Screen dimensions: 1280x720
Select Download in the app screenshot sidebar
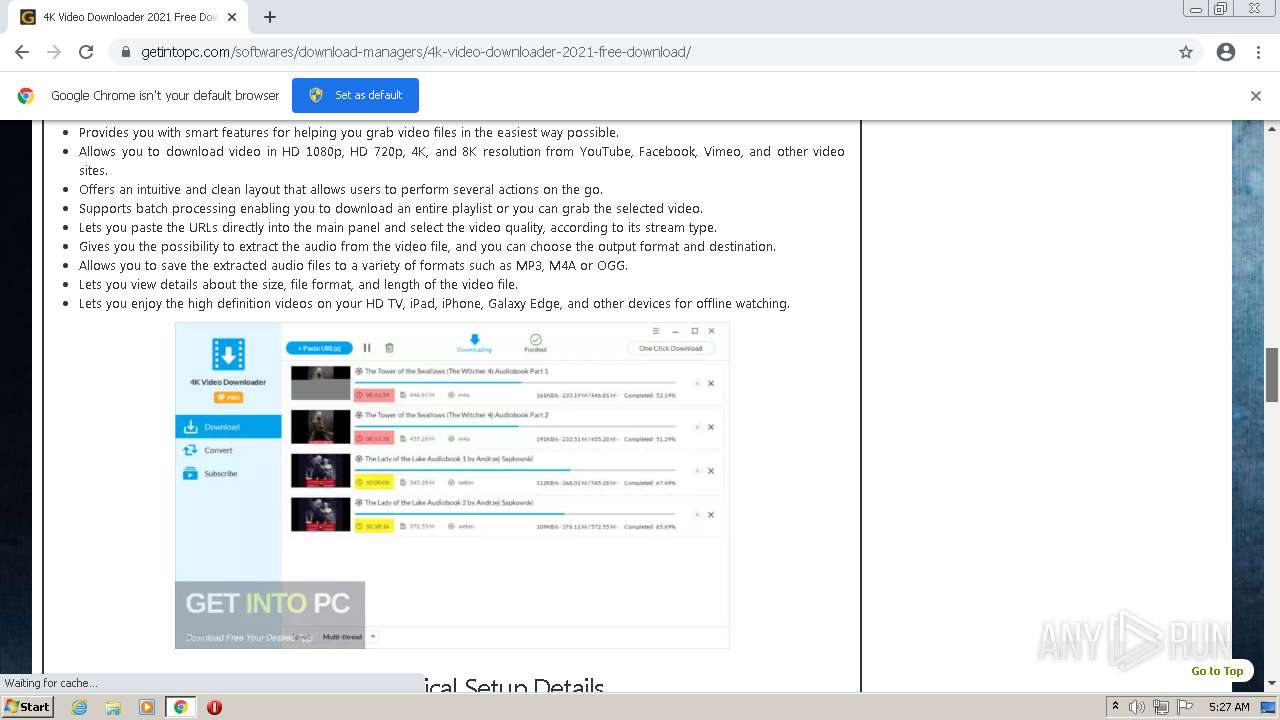pos(229,427)
